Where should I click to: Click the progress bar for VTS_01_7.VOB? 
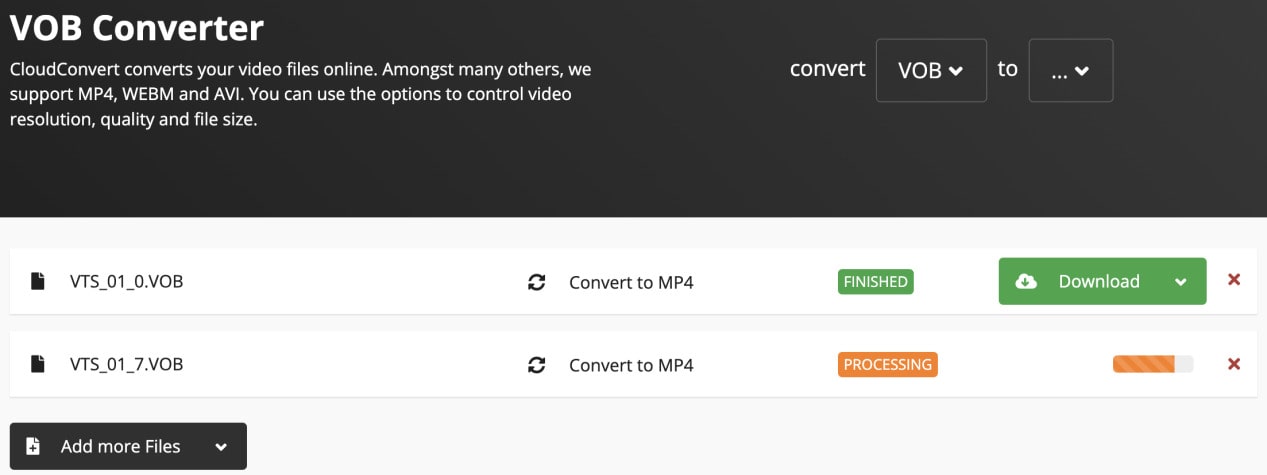coord(1152,364)
